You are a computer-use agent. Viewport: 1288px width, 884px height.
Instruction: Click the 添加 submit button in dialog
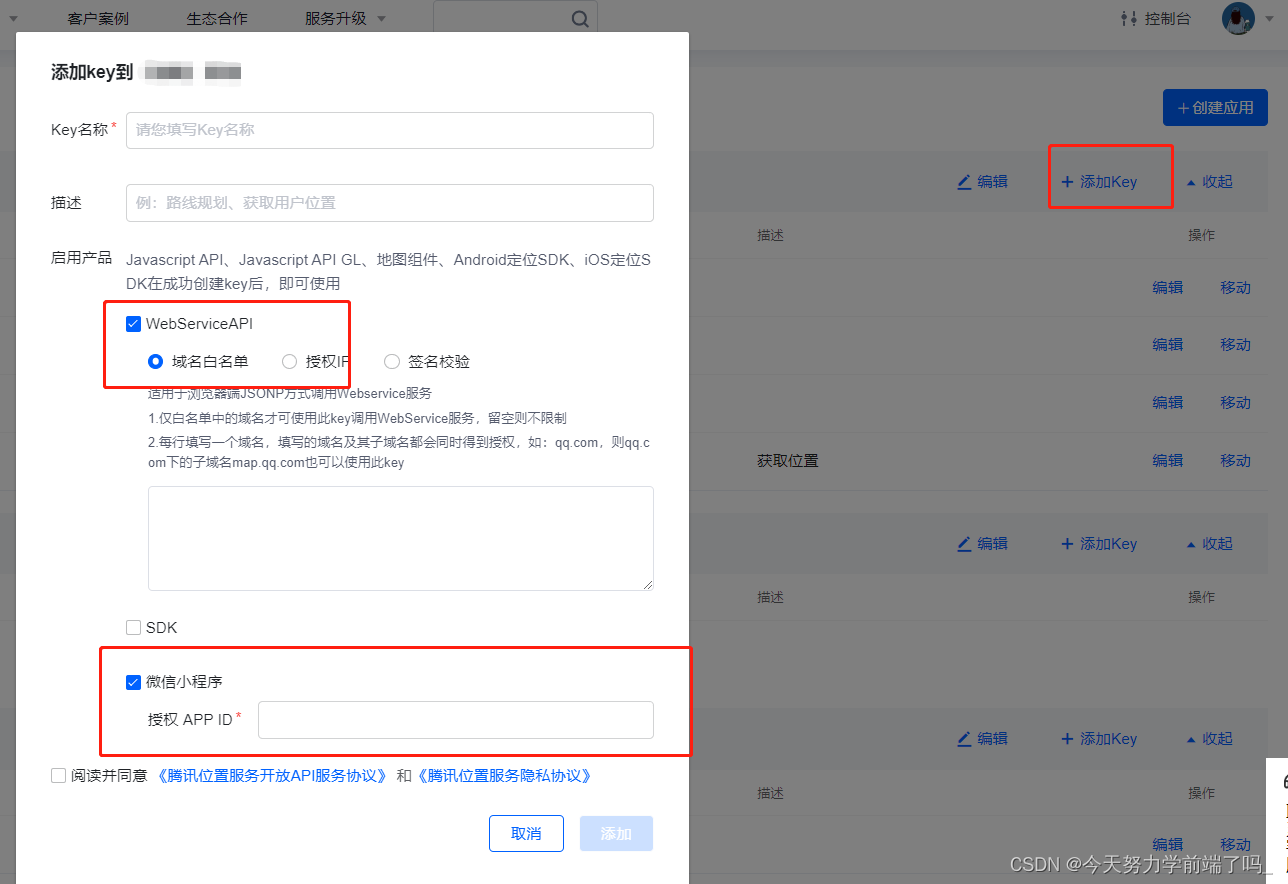point(616,834)
